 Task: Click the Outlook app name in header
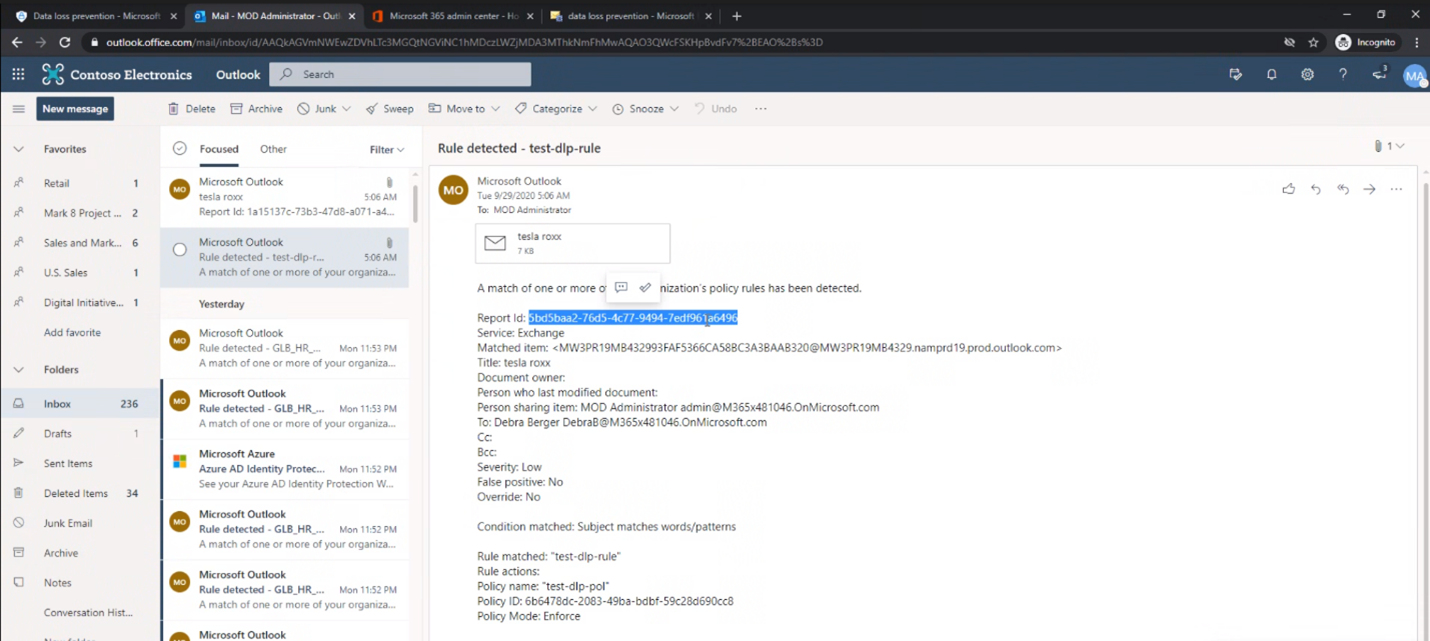tap(238, 75)
